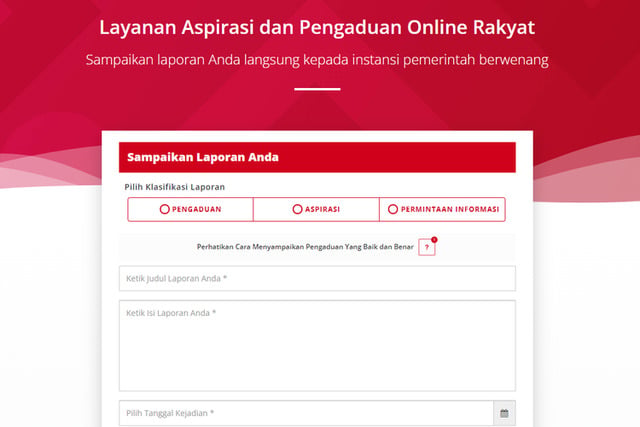This screenshot has width=640, height=427.
Task: Click the Pilih Tanggal Kejadian field
Action: click(x=306, y=413)
